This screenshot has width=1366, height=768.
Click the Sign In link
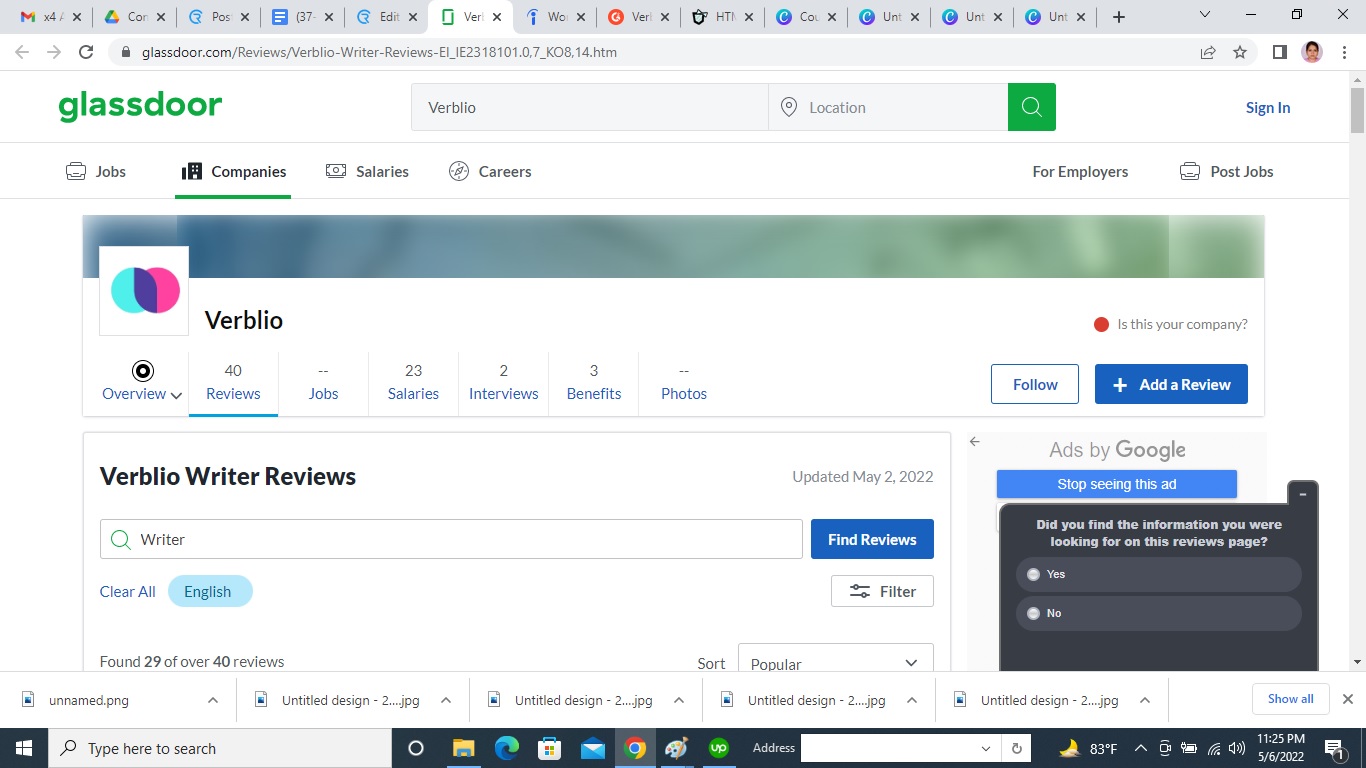[1268, 108]
